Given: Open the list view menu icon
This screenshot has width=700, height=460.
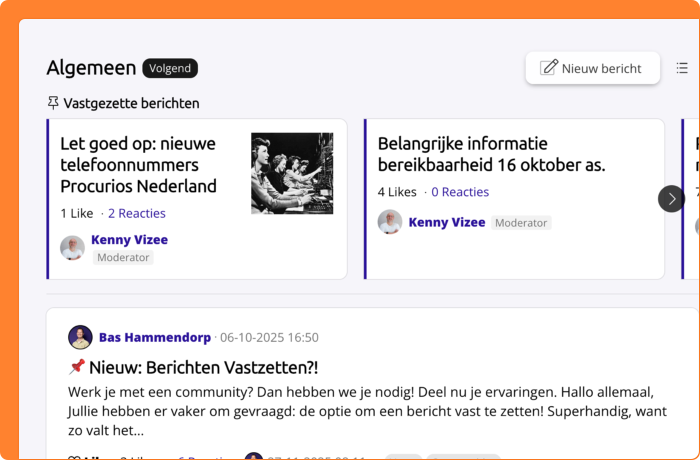Looking at the screenshot, I should (682, 68).
